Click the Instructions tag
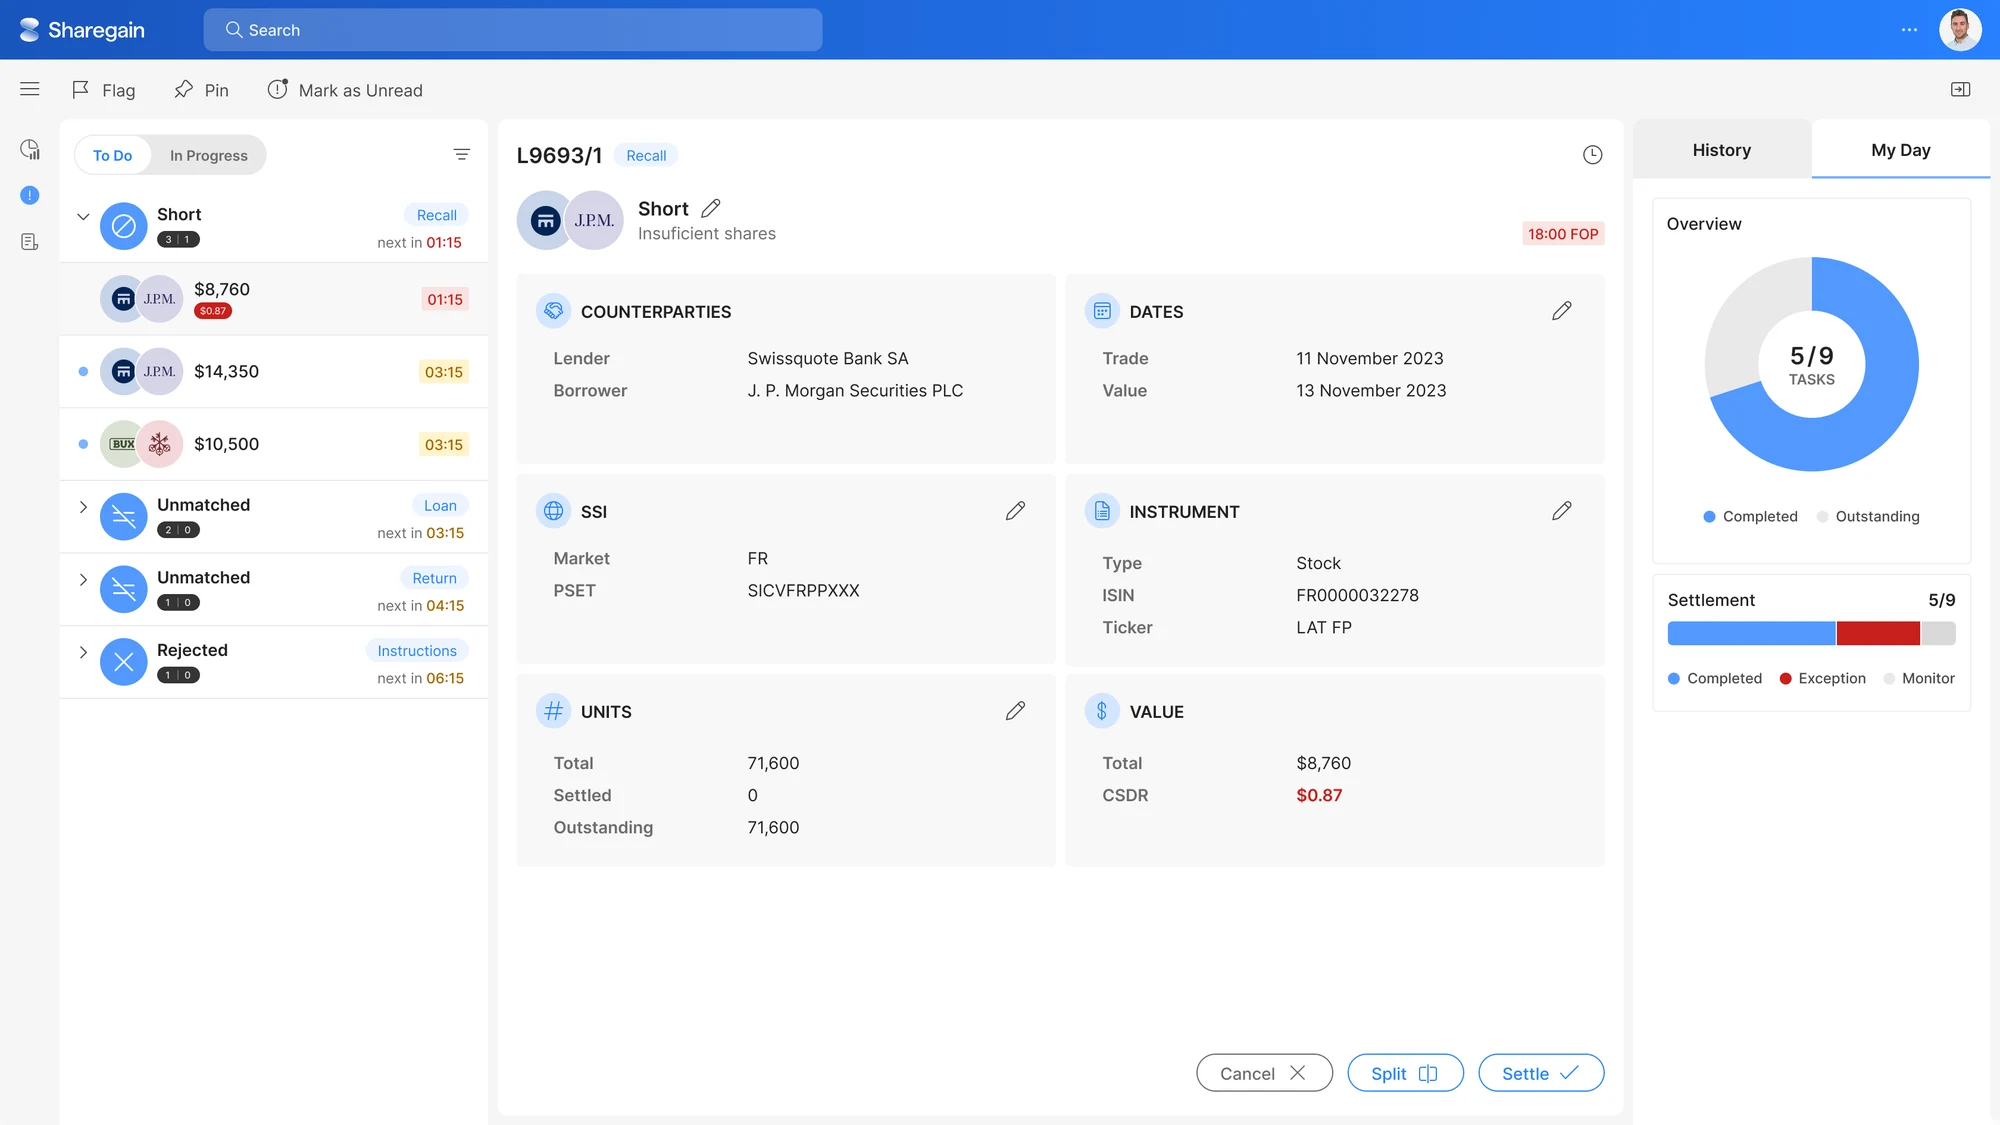This screenshot has width=2000, height=1125. [x=417, y=650]
